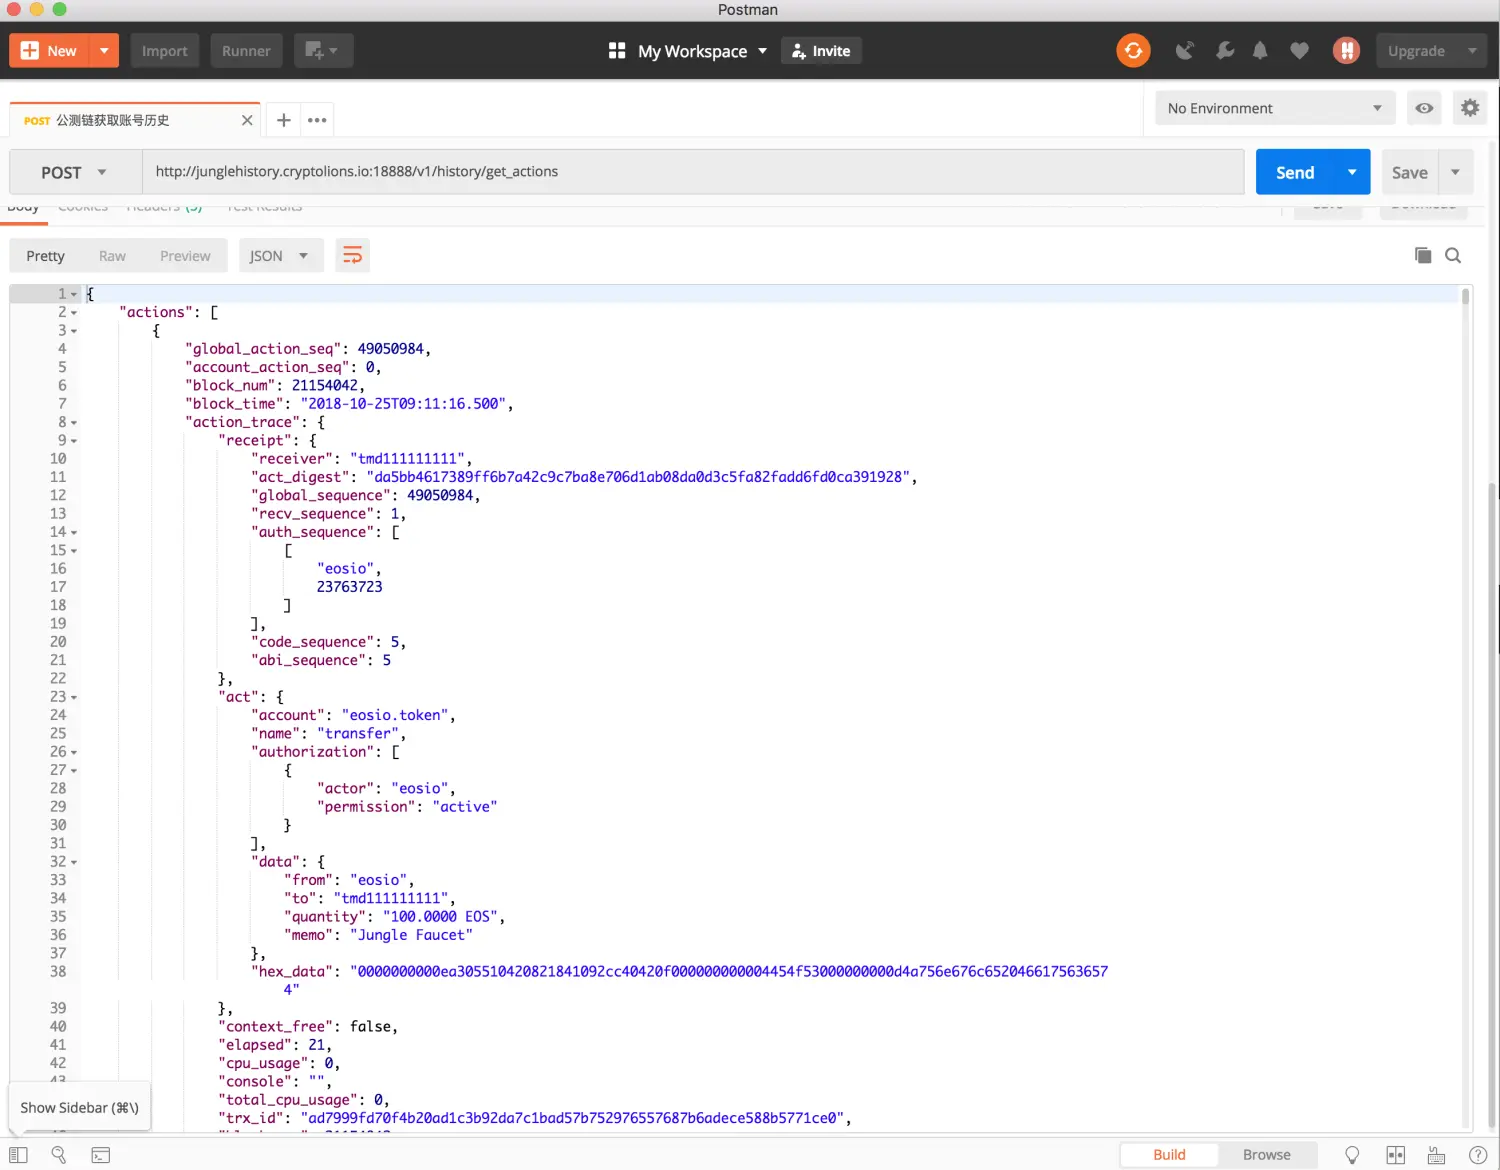This screenshot has width=1500, height=1170.
Task: Collapse the "act" object fold arrow
Action: tap(73, 697)
